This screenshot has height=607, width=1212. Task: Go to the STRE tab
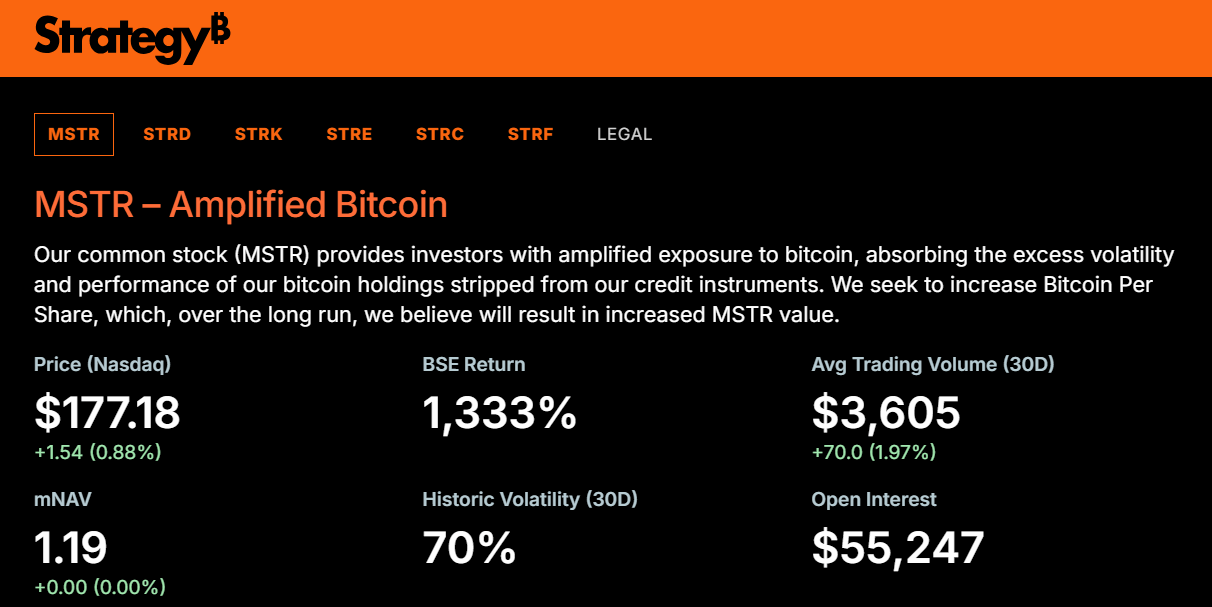349,134
